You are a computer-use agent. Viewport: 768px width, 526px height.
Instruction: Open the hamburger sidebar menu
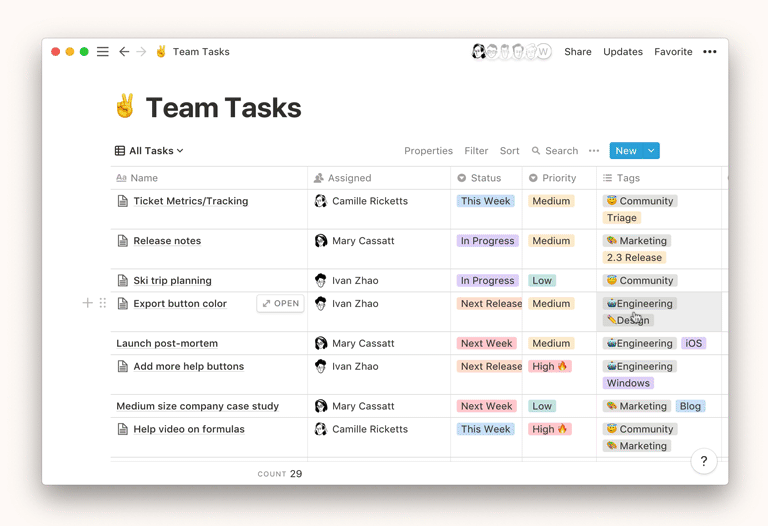[103, 52]
